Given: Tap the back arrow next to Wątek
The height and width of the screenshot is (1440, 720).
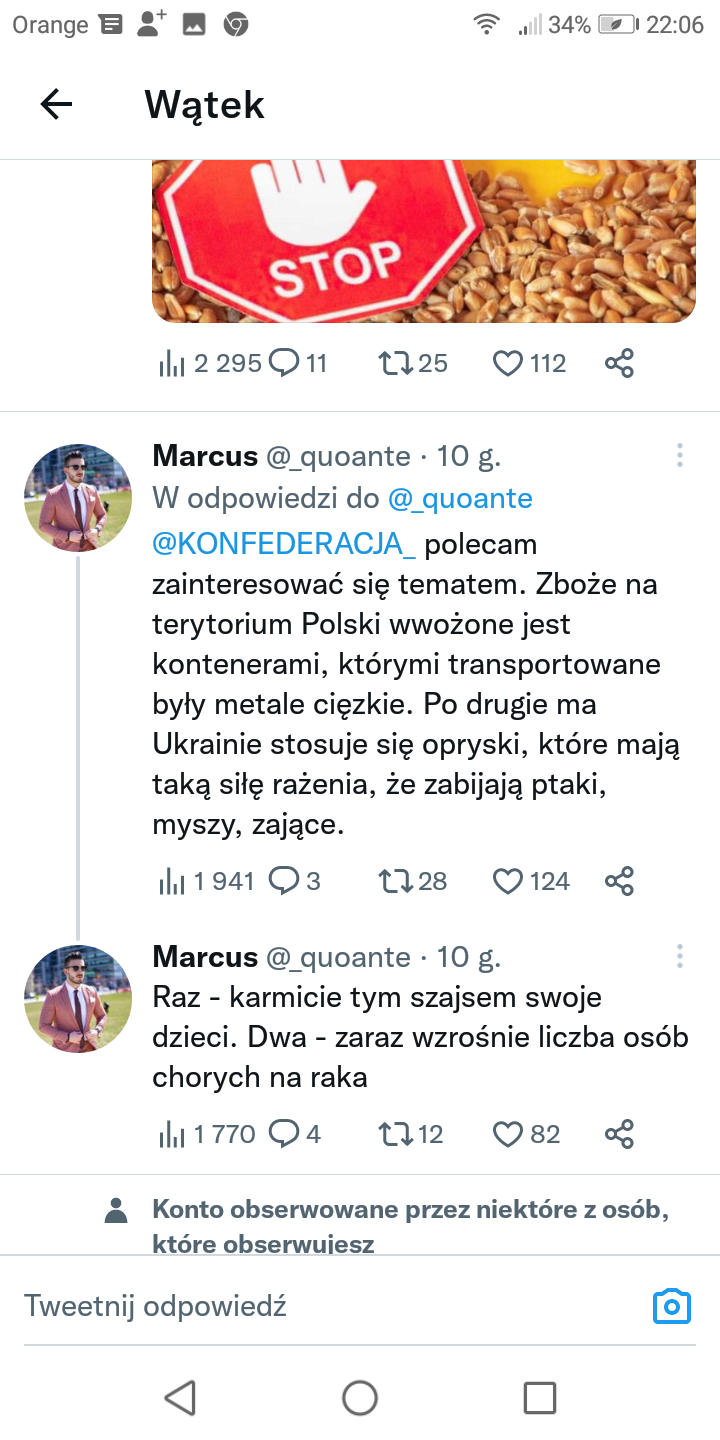Looking at the screenshot, I should (56, 104).
